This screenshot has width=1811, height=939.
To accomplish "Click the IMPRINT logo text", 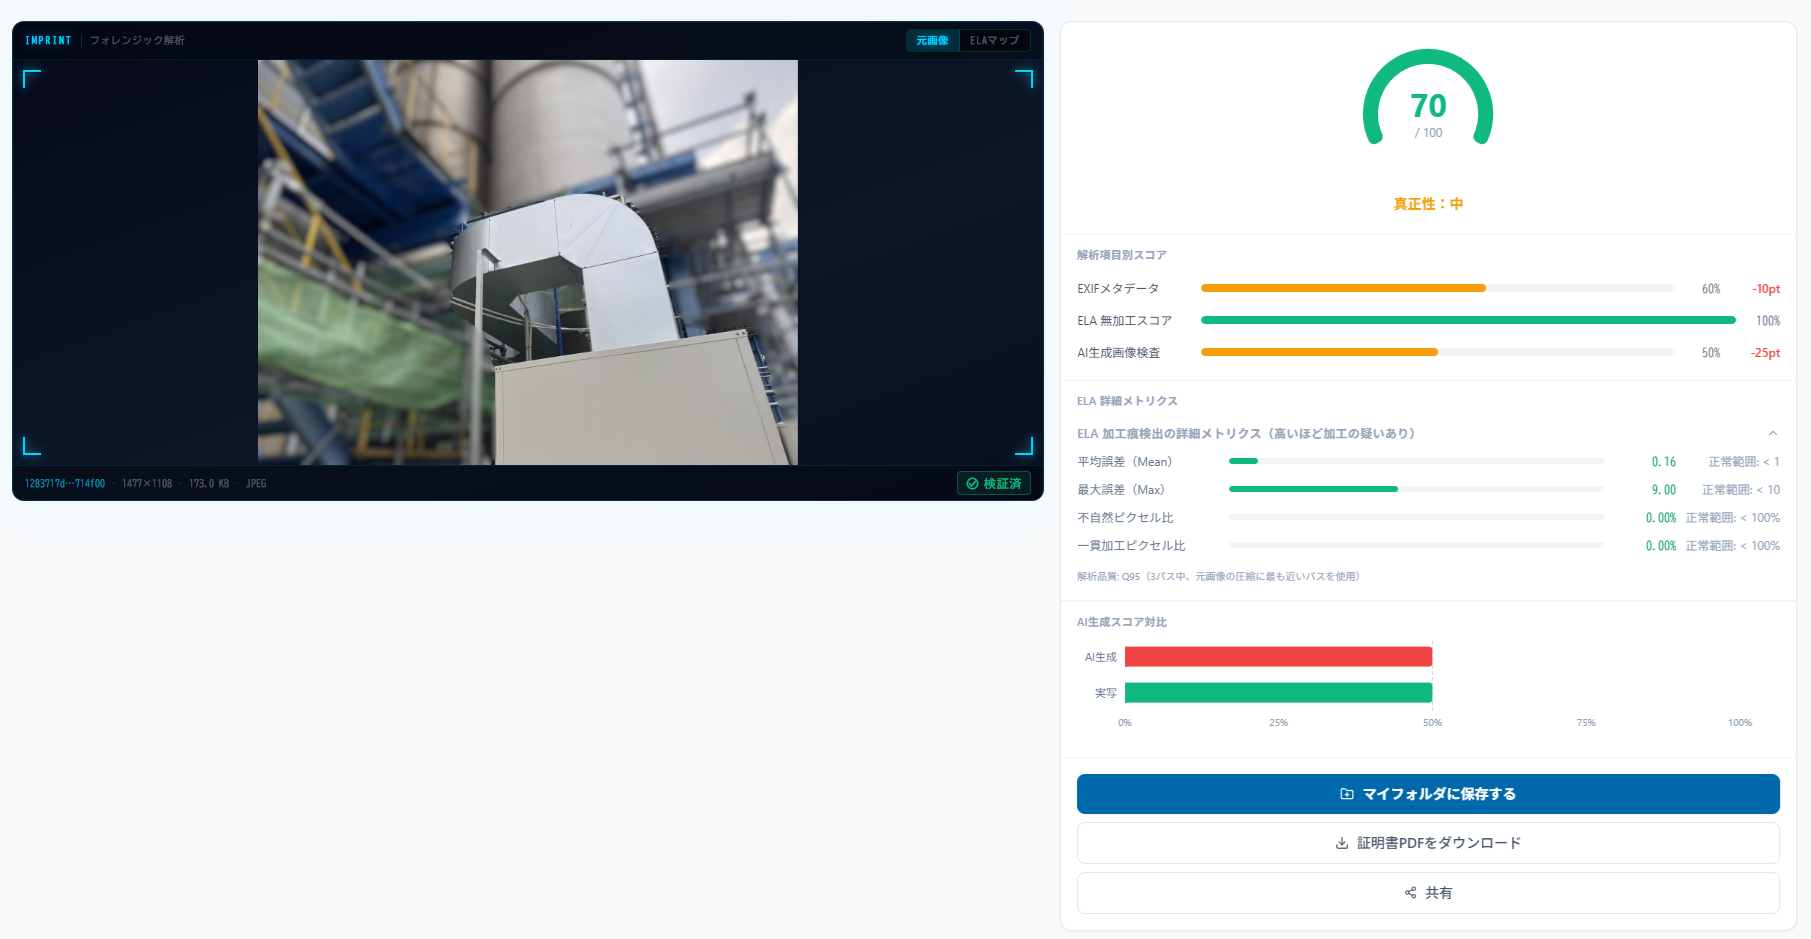I will point(48,40).
